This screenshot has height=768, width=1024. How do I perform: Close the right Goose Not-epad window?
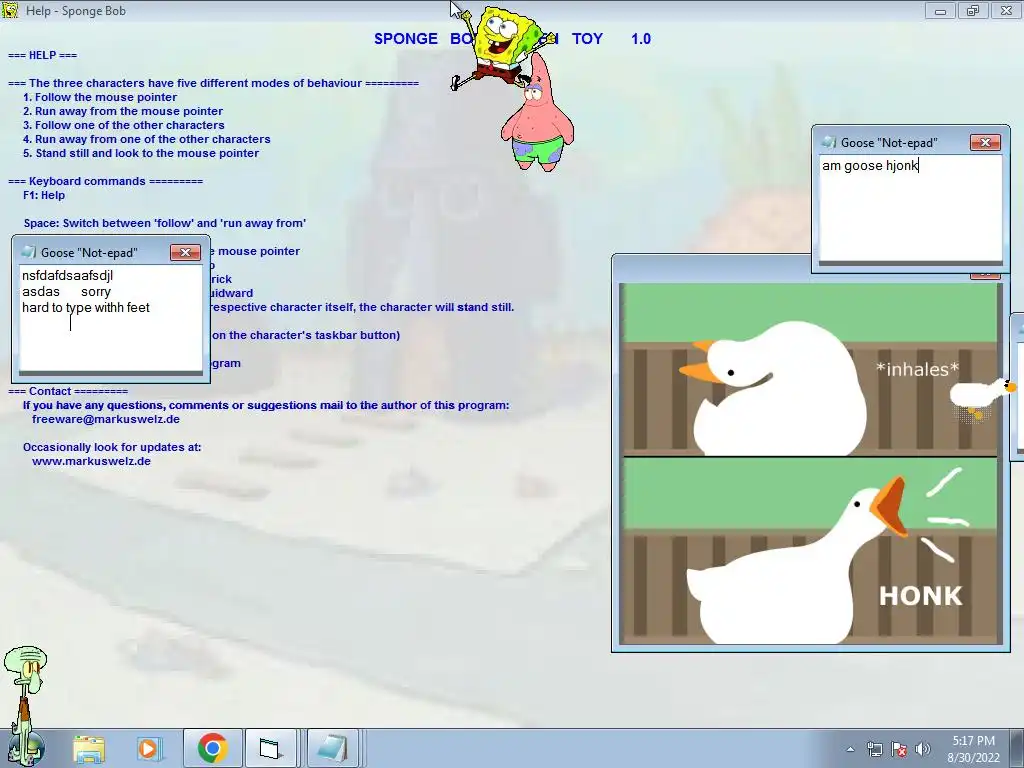click(x=985, y=142)
